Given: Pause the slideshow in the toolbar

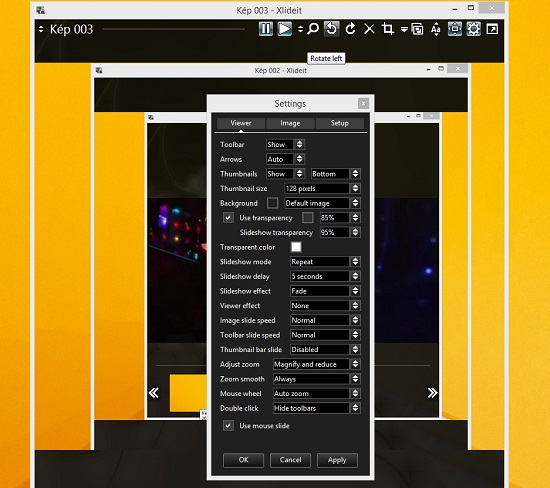Looking at the screenshot, I should pos(266,29).
